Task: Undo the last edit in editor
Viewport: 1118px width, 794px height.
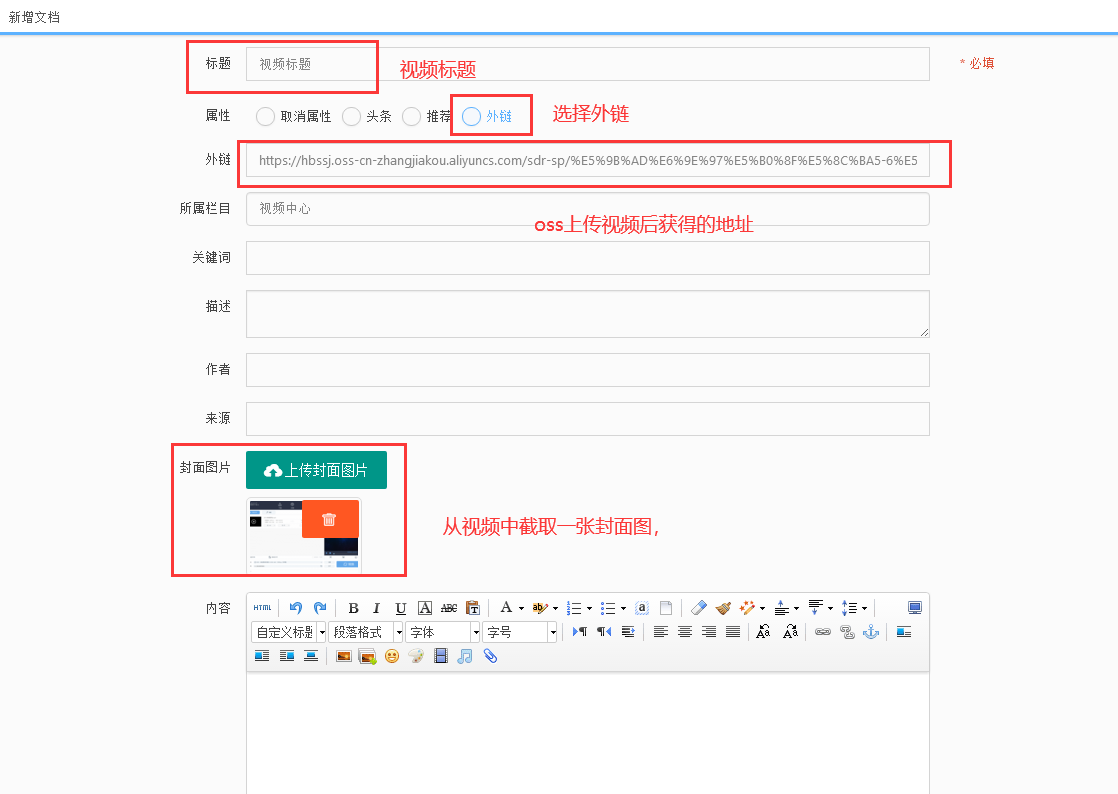Action: point(296,608)
